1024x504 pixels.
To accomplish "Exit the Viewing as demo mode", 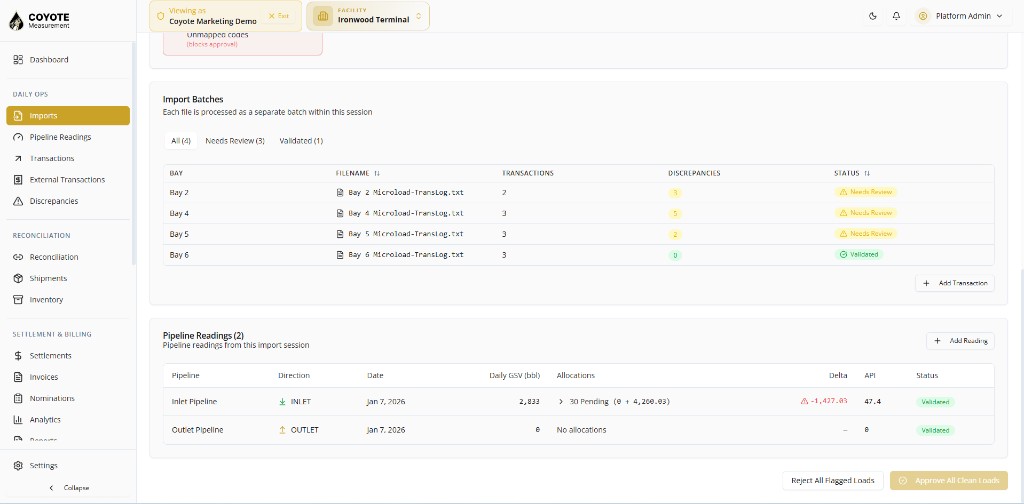I will pos(279,16).
